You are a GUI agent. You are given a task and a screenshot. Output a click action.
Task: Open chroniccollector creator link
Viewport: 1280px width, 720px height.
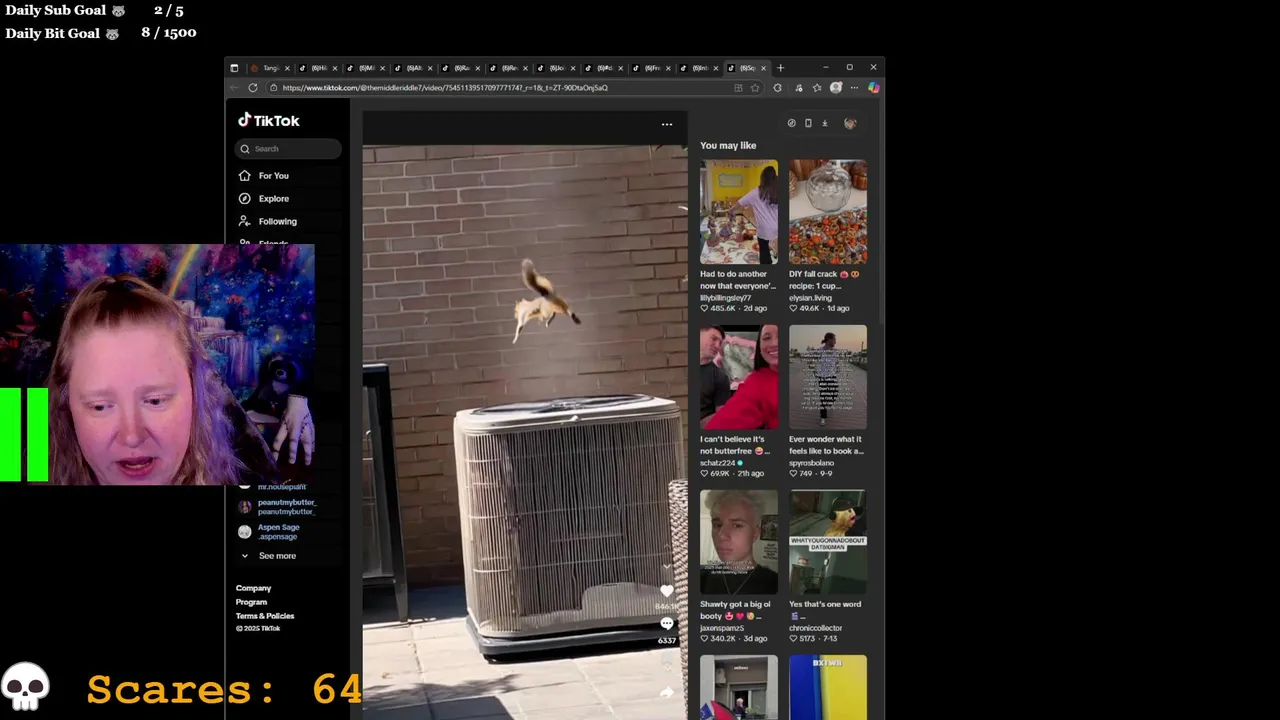pyautogui.click(x=815, y=628)
